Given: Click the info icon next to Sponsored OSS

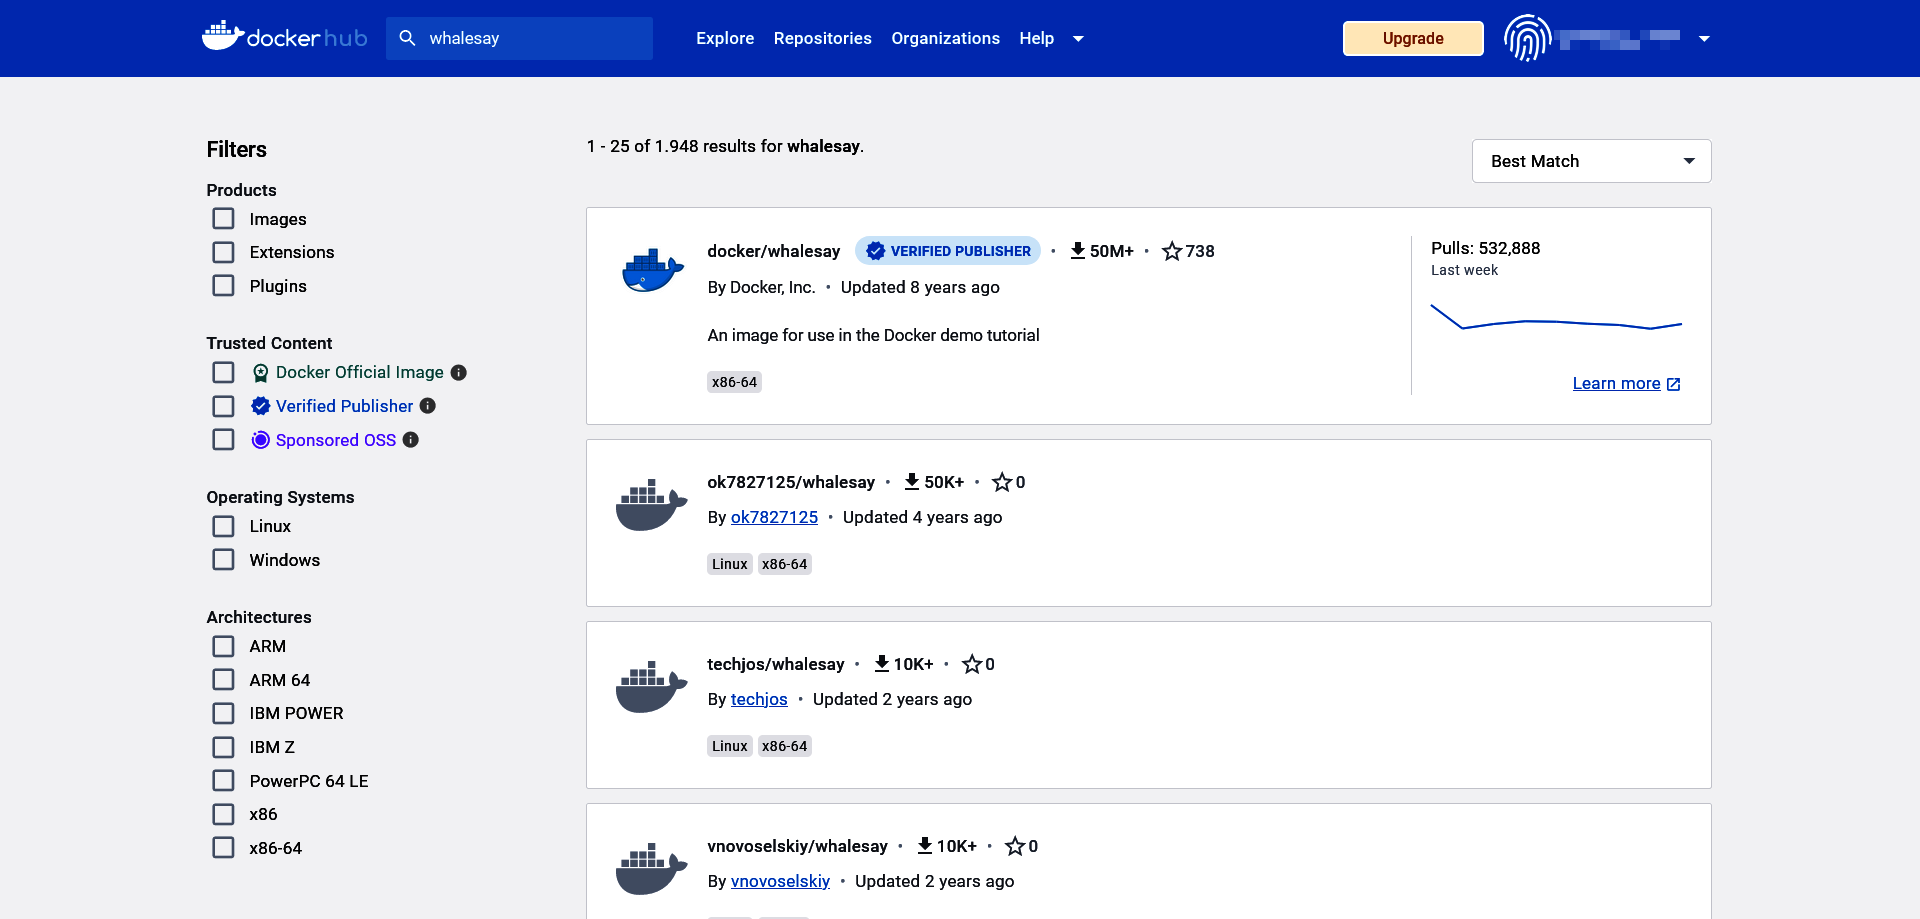Looking at the screenshot, I should click(x=410, y=440).
